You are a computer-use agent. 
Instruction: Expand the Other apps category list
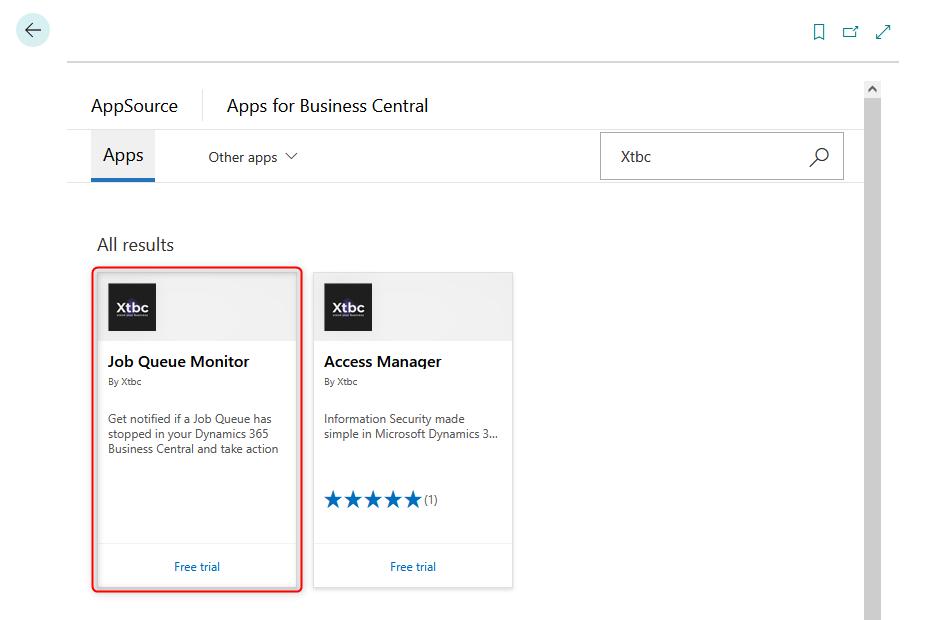click(253, 156)
